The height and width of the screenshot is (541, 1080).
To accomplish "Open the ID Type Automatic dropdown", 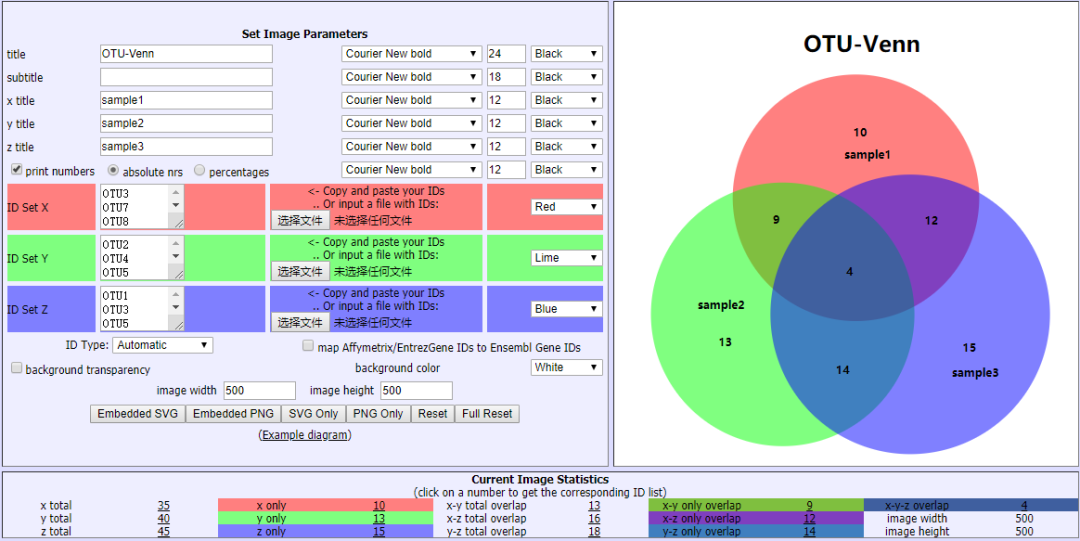I will click(x=162, y=345).
